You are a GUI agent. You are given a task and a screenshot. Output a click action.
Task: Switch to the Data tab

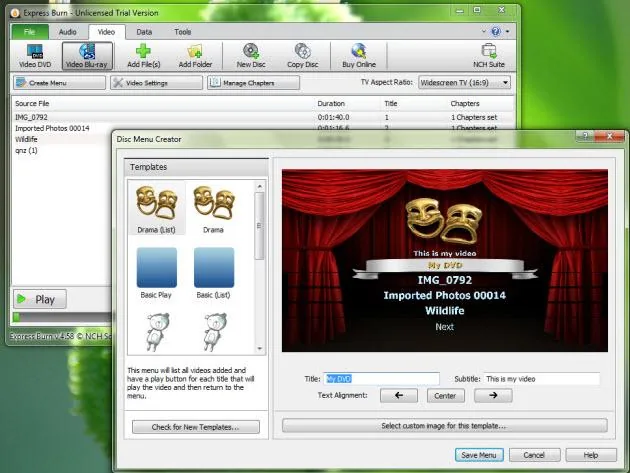(x=144, y=31)
